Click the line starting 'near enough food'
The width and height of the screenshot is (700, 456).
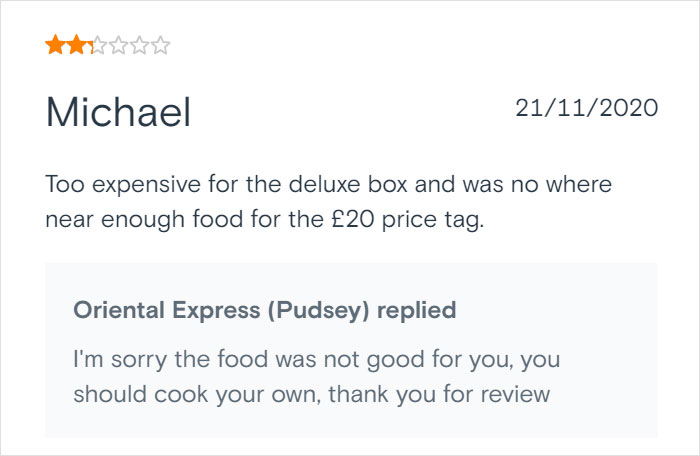(264, 219)
